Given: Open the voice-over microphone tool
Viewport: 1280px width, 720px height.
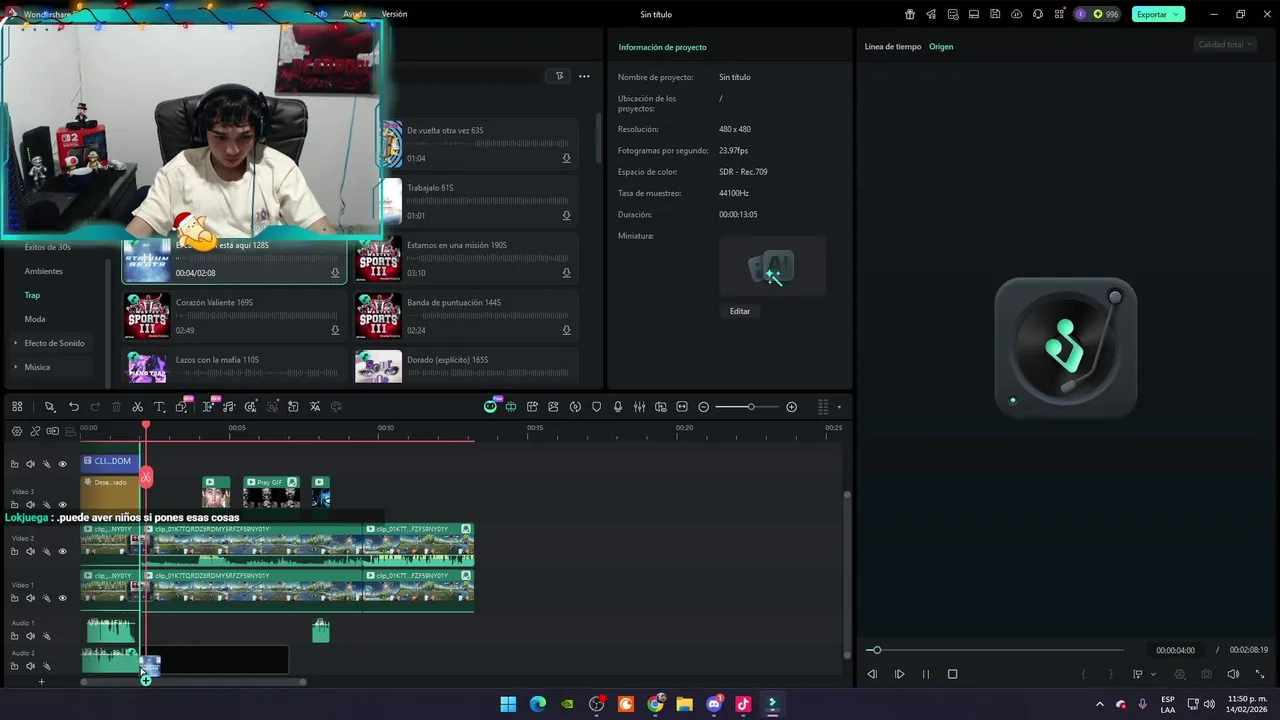Looking at the screenshot, I should (x=618, y=407).
